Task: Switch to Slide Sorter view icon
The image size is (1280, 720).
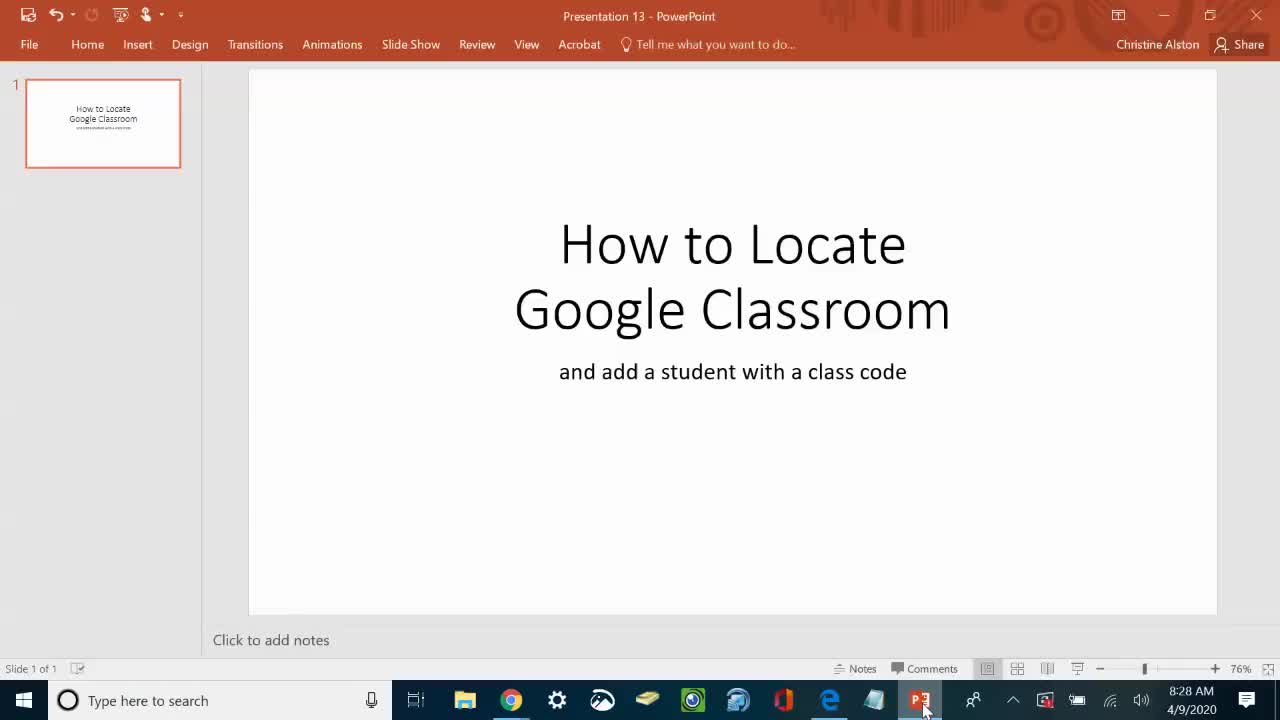Action: (x=1017, y=669)
